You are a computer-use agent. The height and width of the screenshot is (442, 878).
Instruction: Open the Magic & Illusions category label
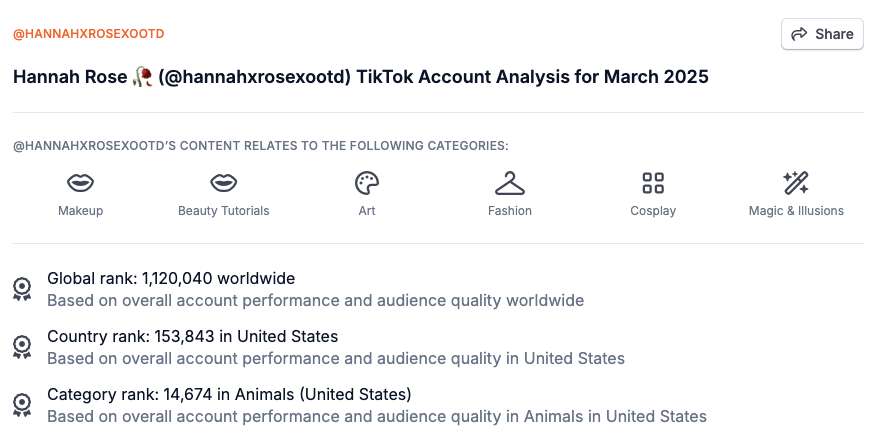coord(796,211)
